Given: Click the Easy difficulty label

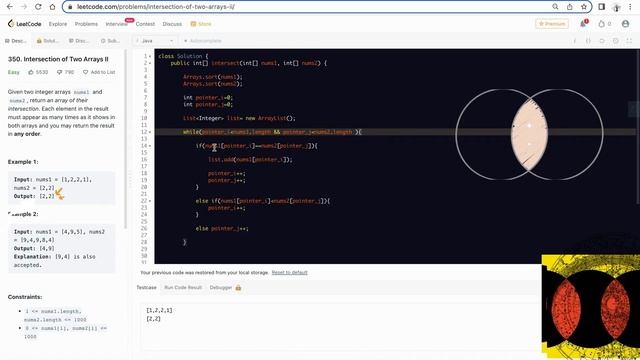Looking at the screenshot, I should pos(13,72).
